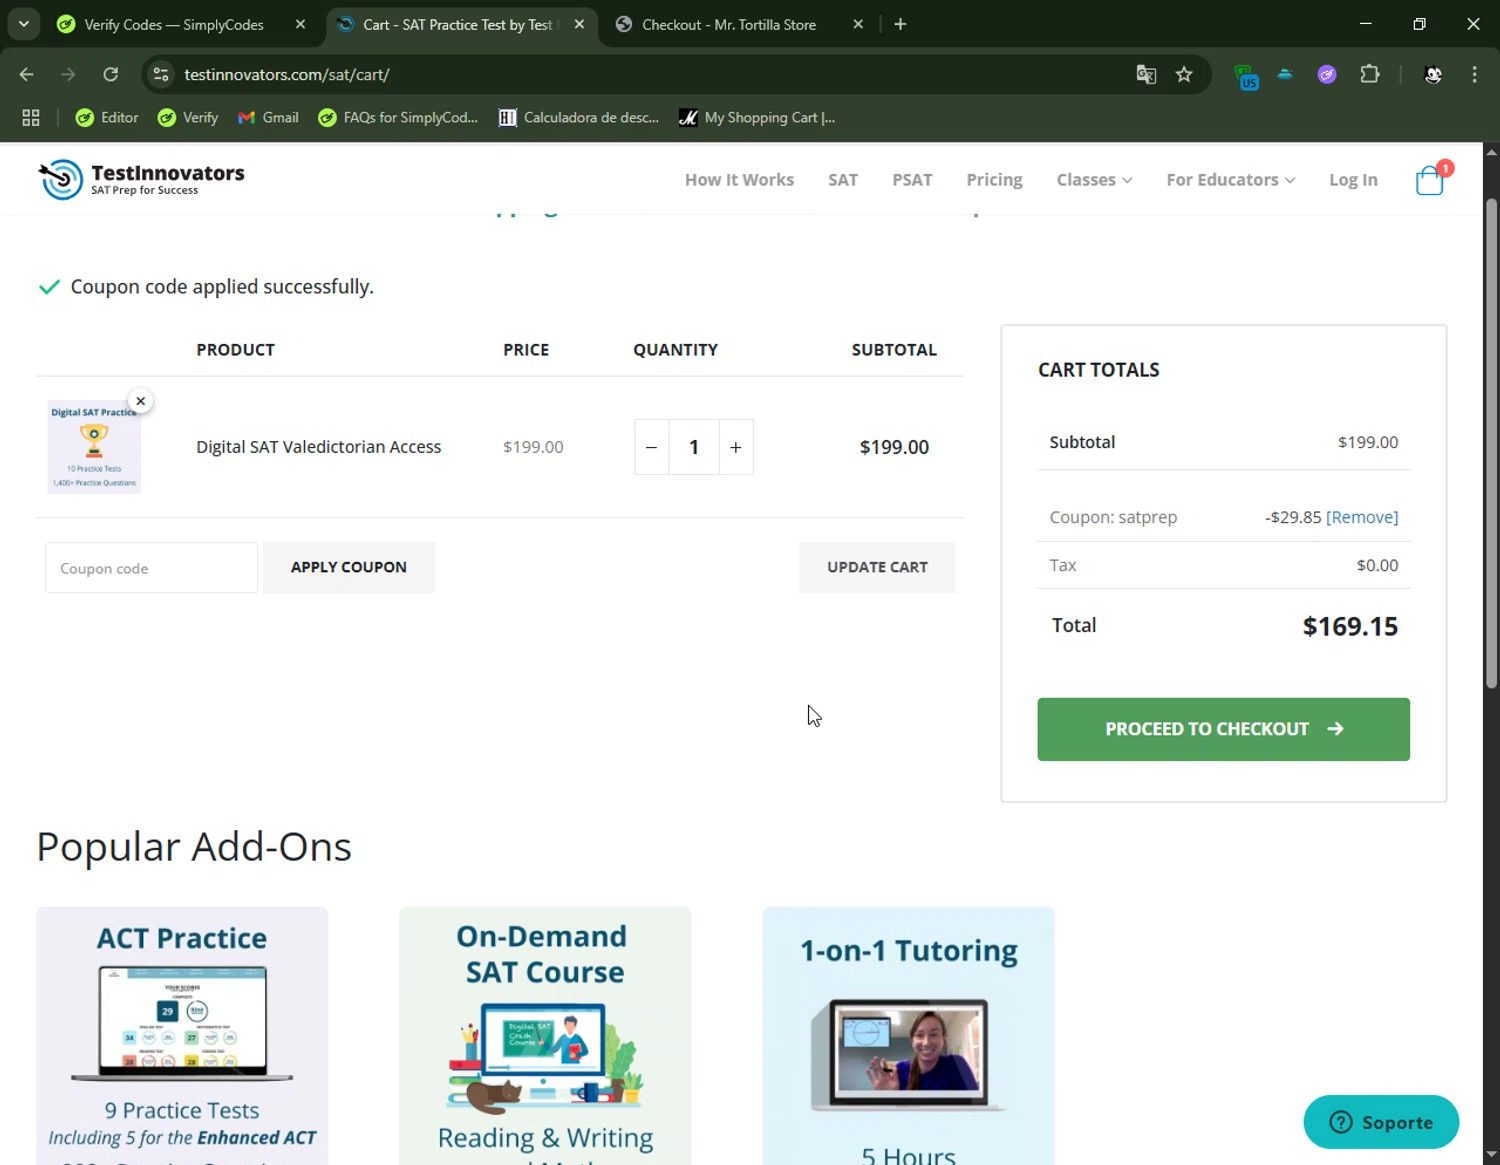The width and height of the screenshot is (1500, 1165).
Task: Bookmark this page with star icon
Action: tap(1184, 74)
